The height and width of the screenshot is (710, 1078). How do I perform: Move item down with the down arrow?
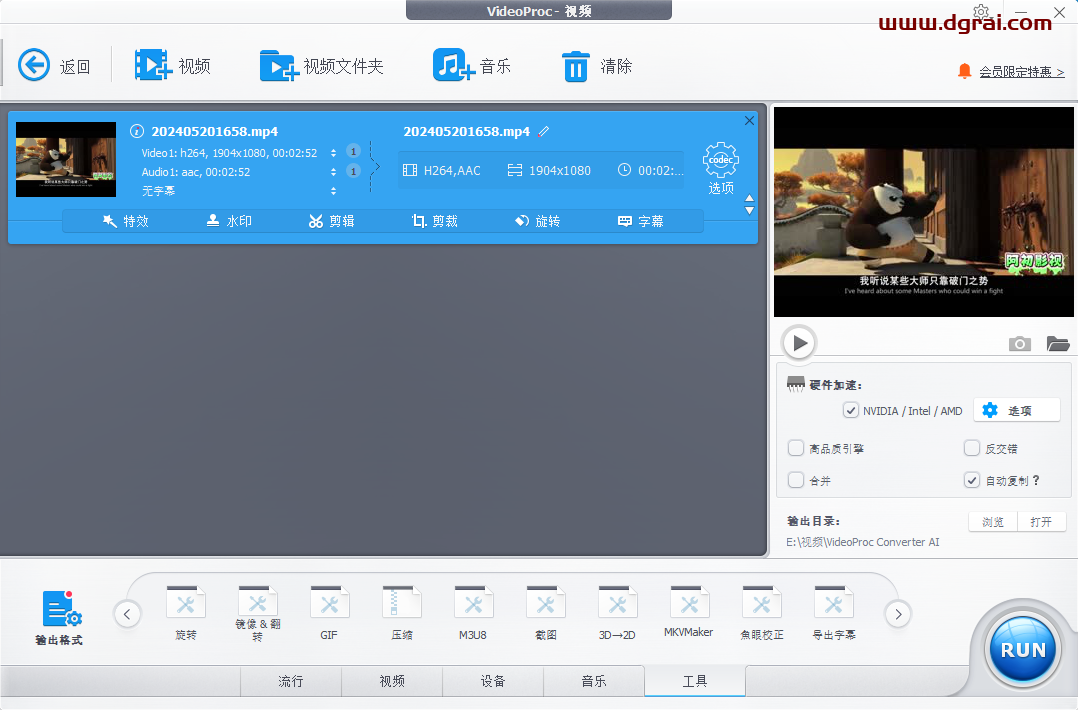click(x=749, y=210)
